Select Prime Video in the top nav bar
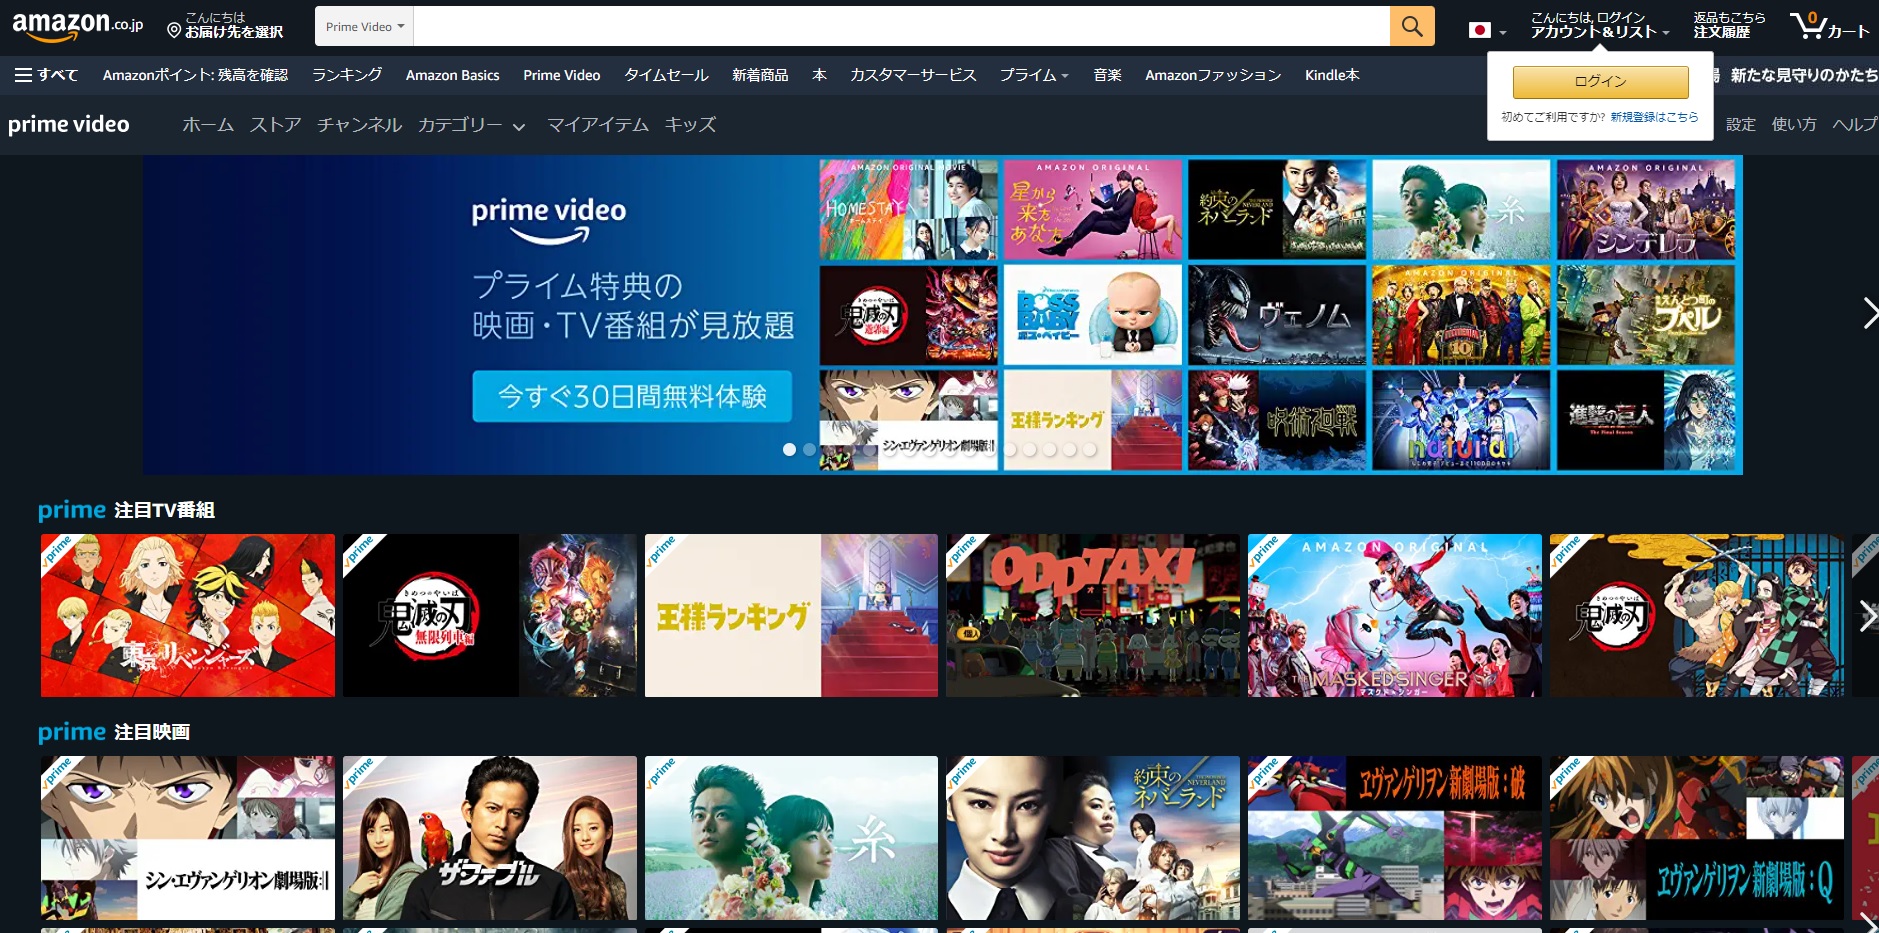Image resolution: width=1879 pixels, height=933 pixels. [561, 75]
